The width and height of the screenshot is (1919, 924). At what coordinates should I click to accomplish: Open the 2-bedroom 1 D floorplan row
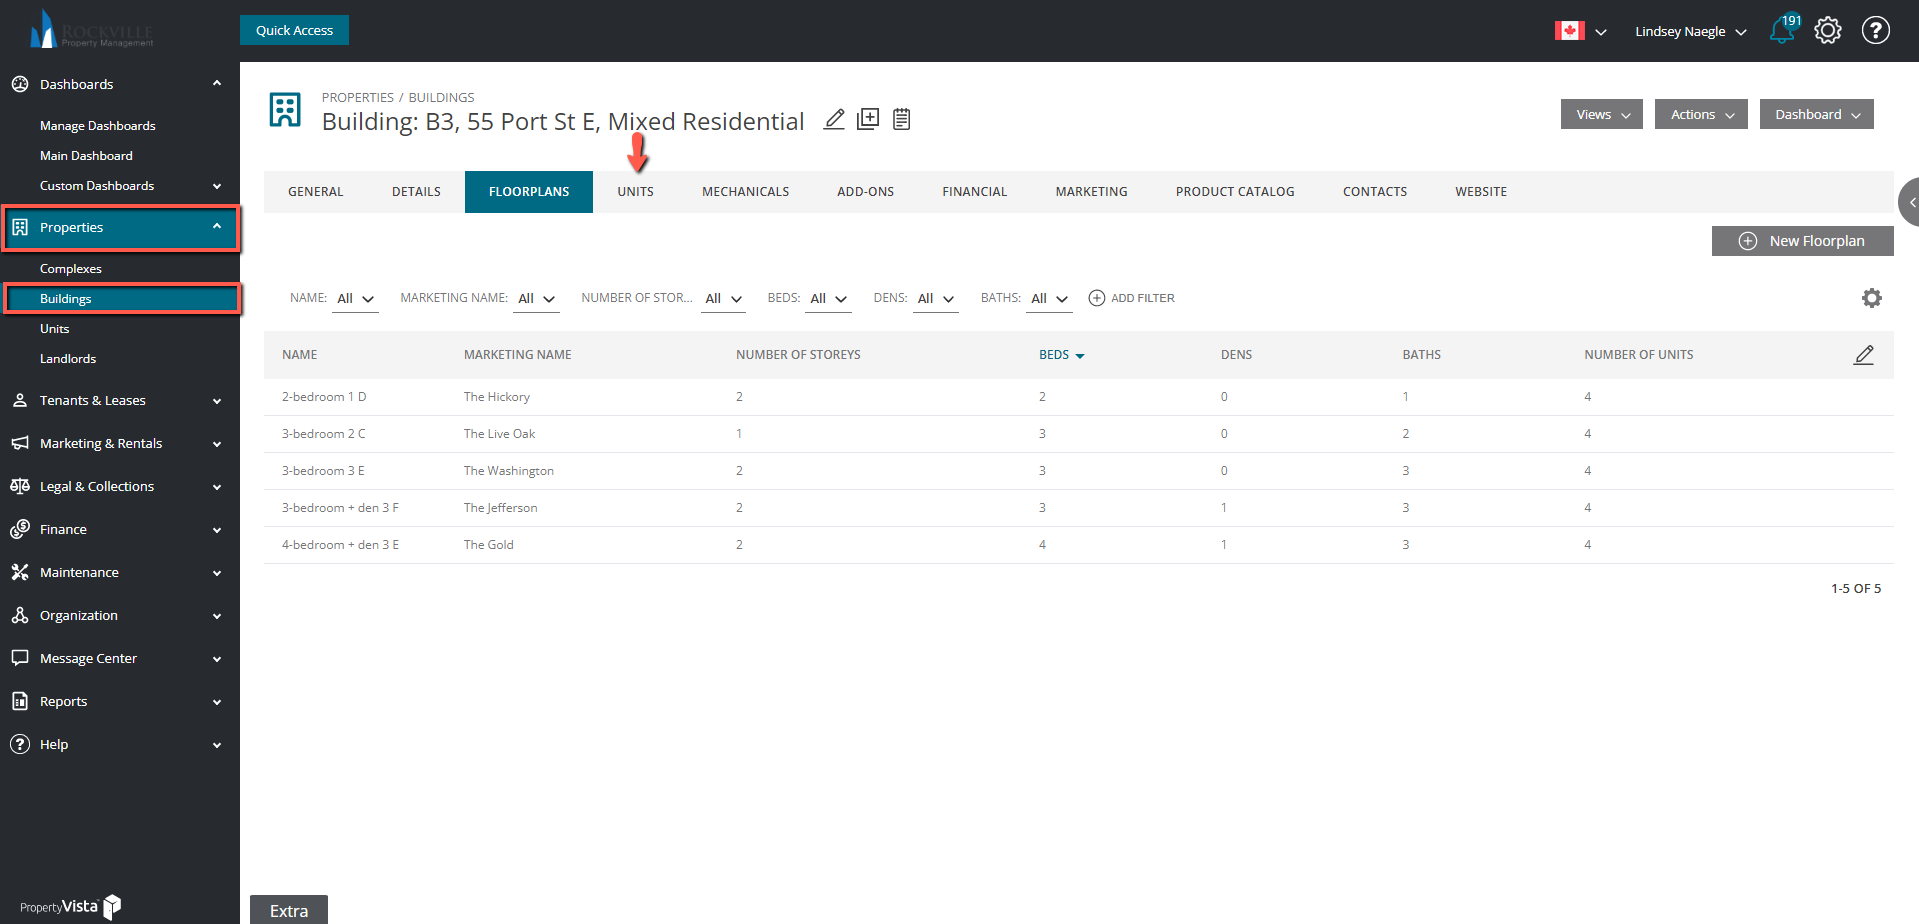coord(1078,397)
